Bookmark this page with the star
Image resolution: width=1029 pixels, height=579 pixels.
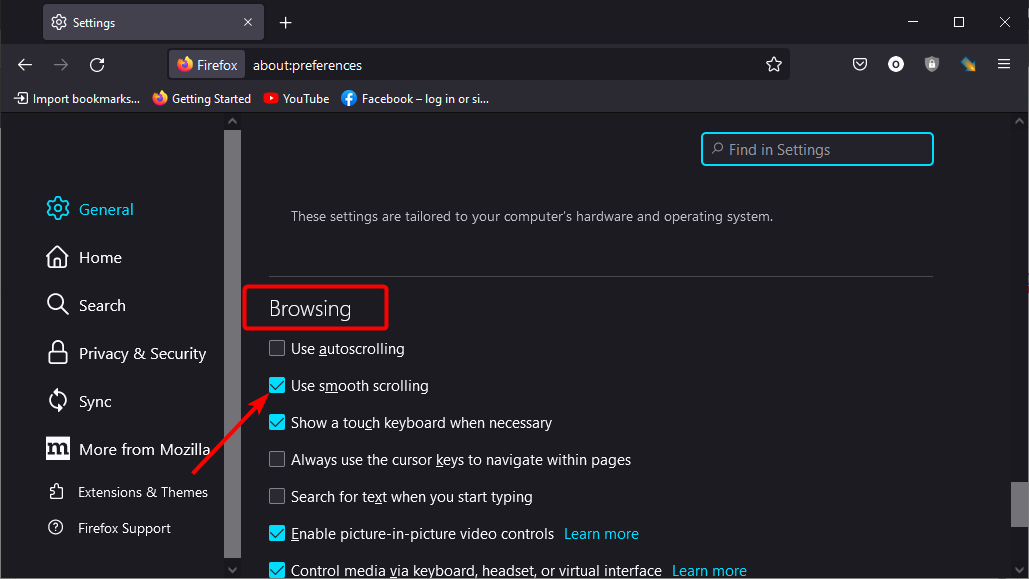click(x=774, y=64)
